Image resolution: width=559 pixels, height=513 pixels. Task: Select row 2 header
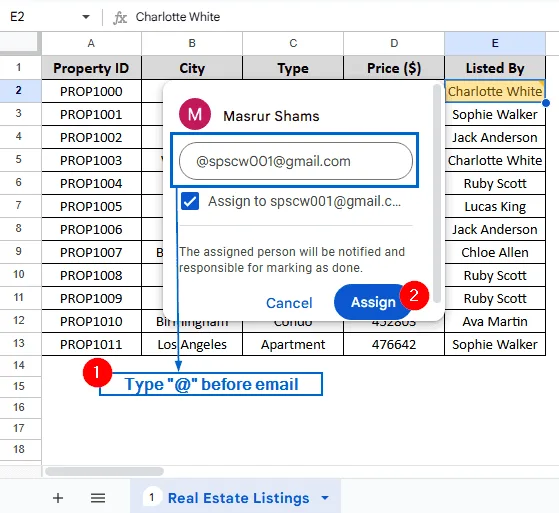(x=20, y=91)
